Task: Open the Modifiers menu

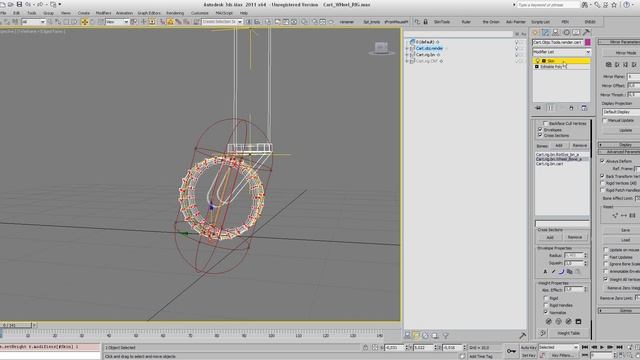Action: 103,13
